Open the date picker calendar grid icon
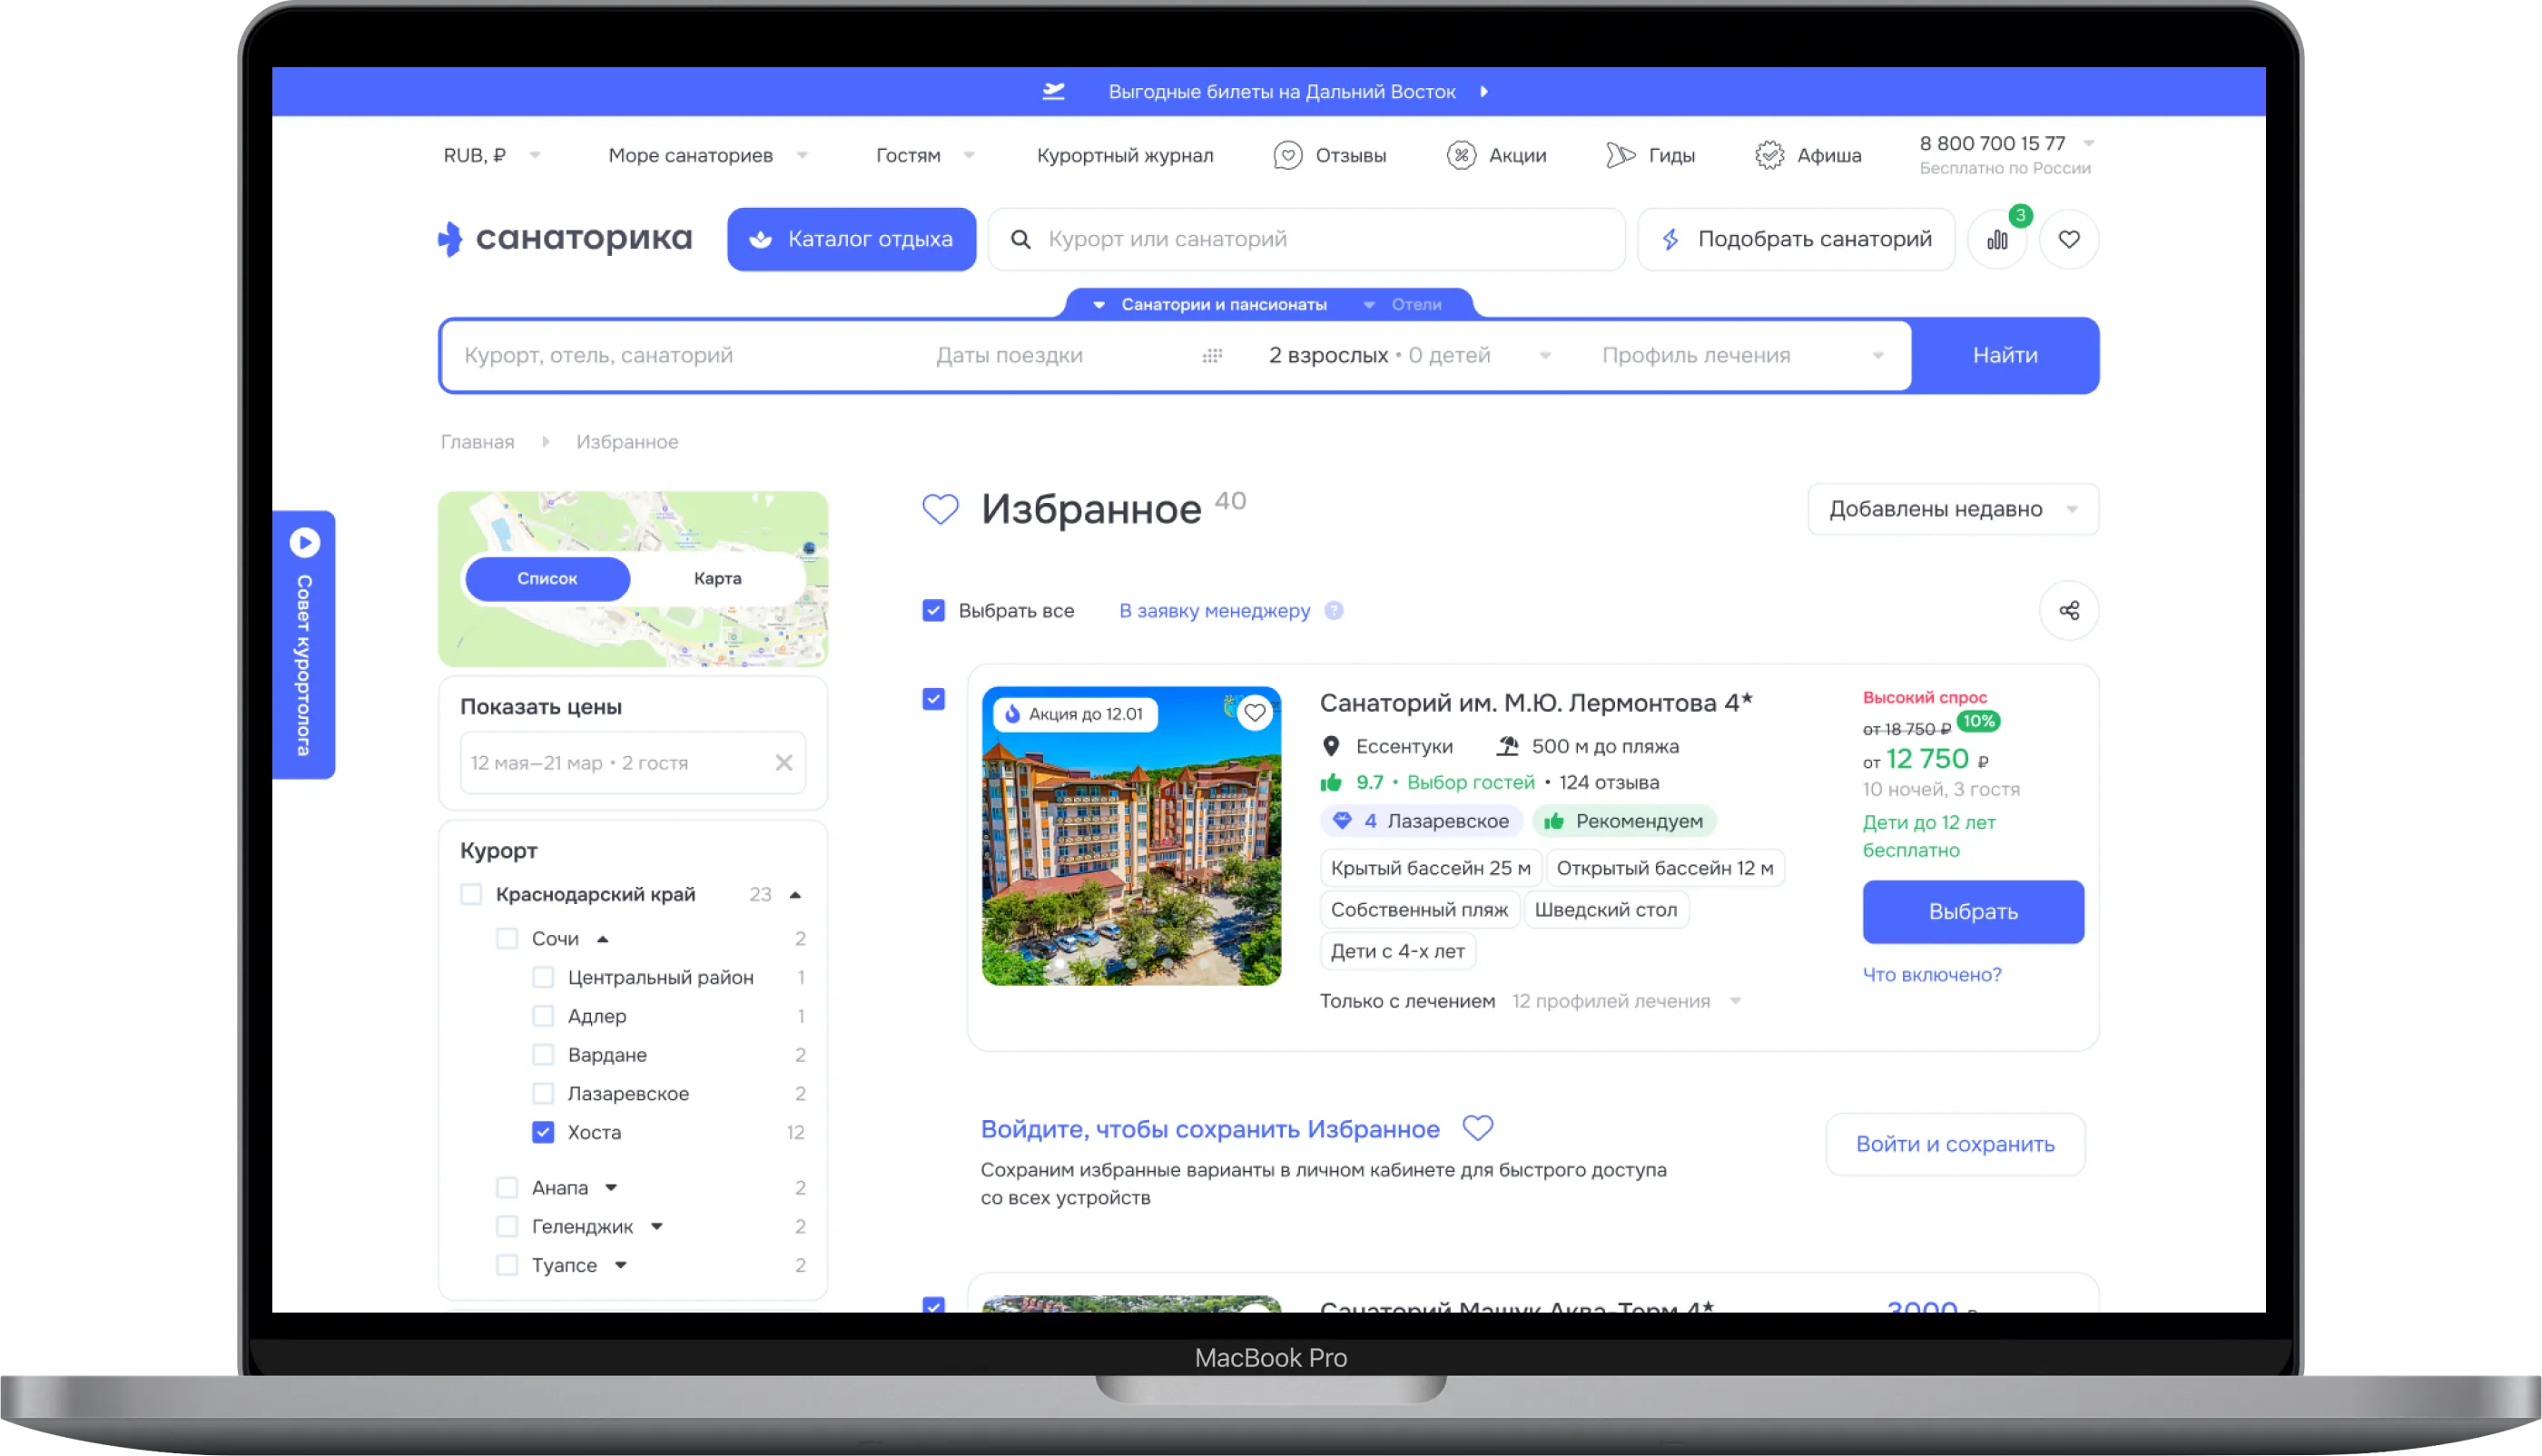 (x=1212, y=356)
